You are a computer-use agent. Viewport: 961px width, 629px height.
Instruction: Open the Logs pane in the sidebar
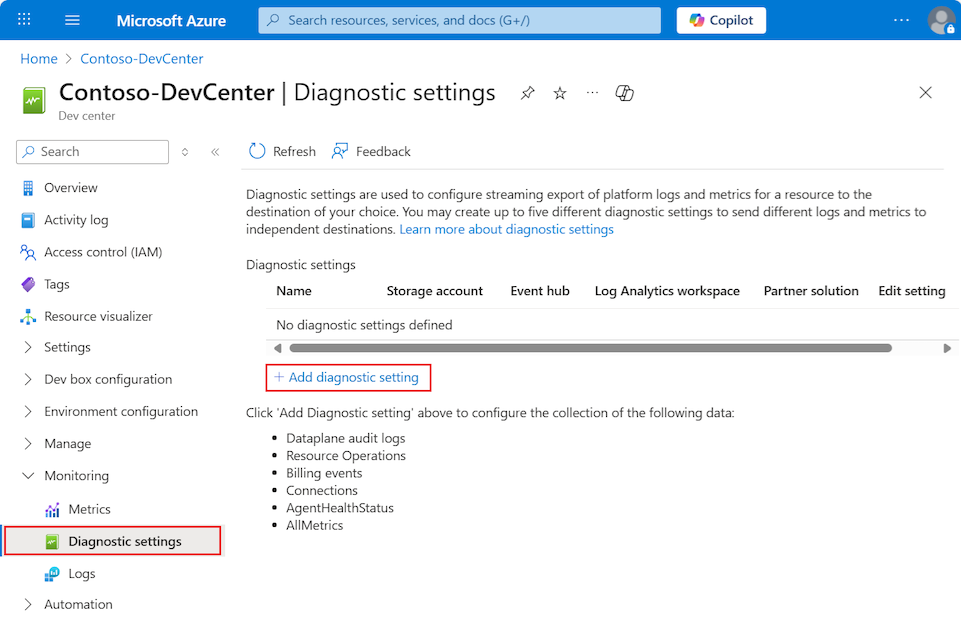coord(80,573)
